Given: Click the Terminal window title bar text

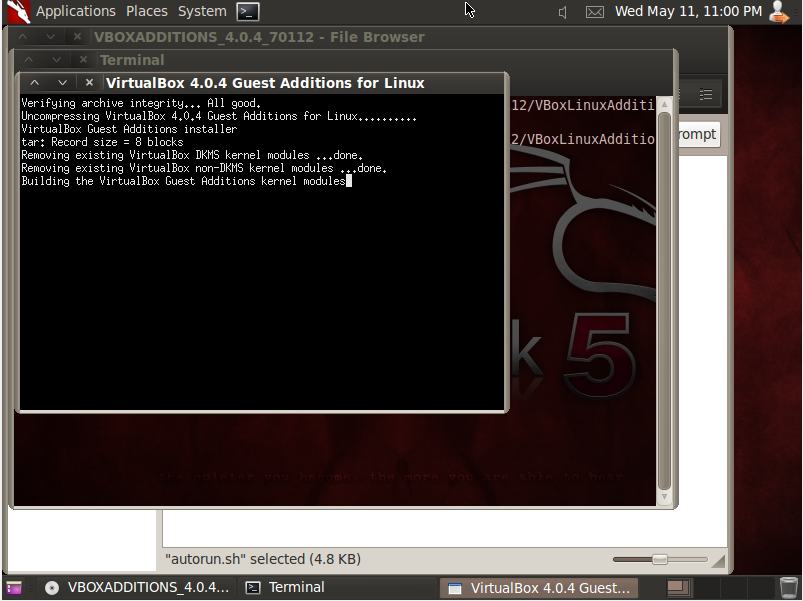Looking at the screenshot, I should [132, 60].
